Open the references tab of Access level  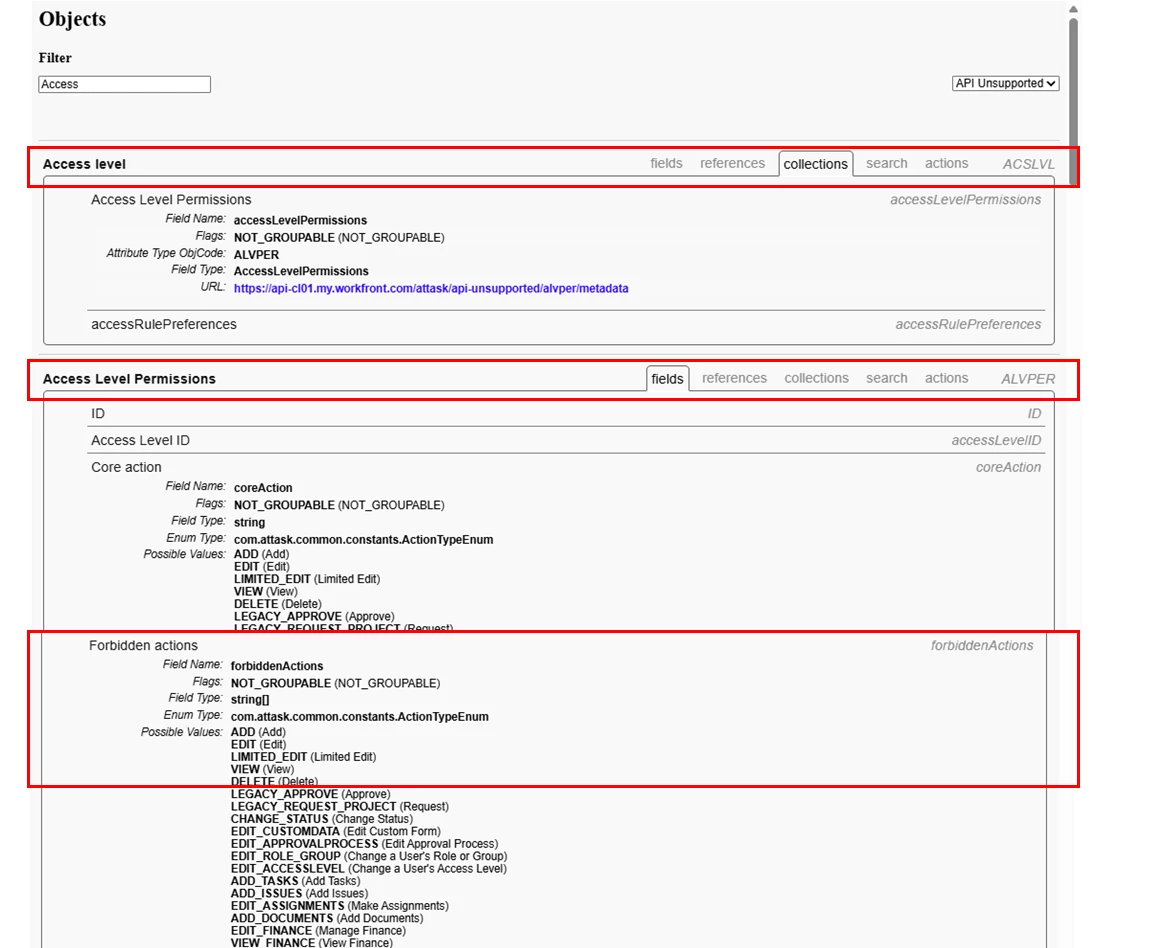[x=732, y=163]
